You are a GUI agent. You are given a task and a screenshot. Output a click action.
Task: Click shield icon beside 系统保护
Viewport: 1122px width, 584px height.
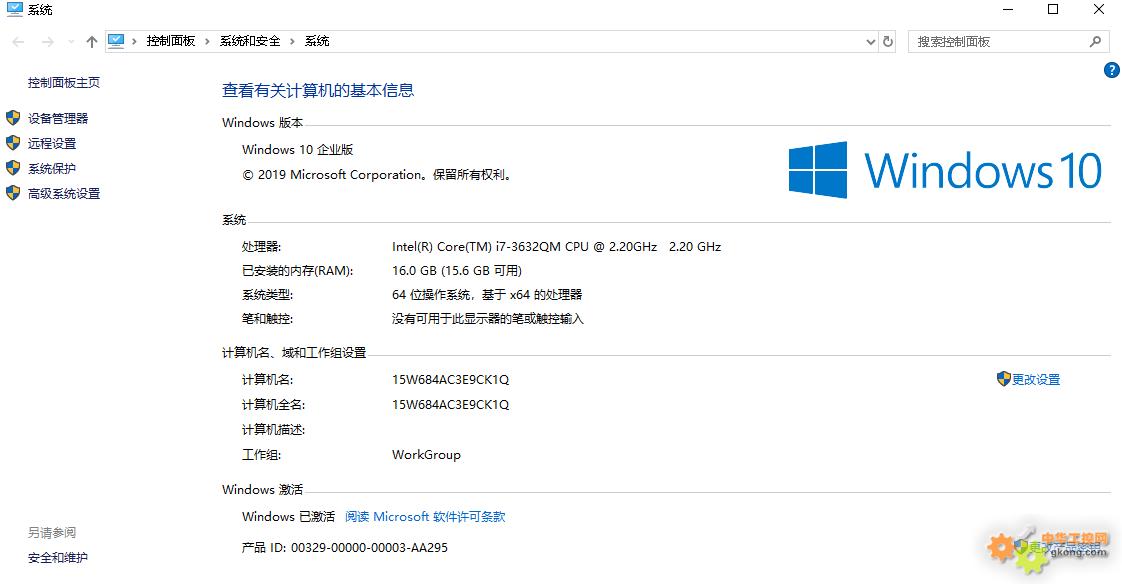[13, 167]
